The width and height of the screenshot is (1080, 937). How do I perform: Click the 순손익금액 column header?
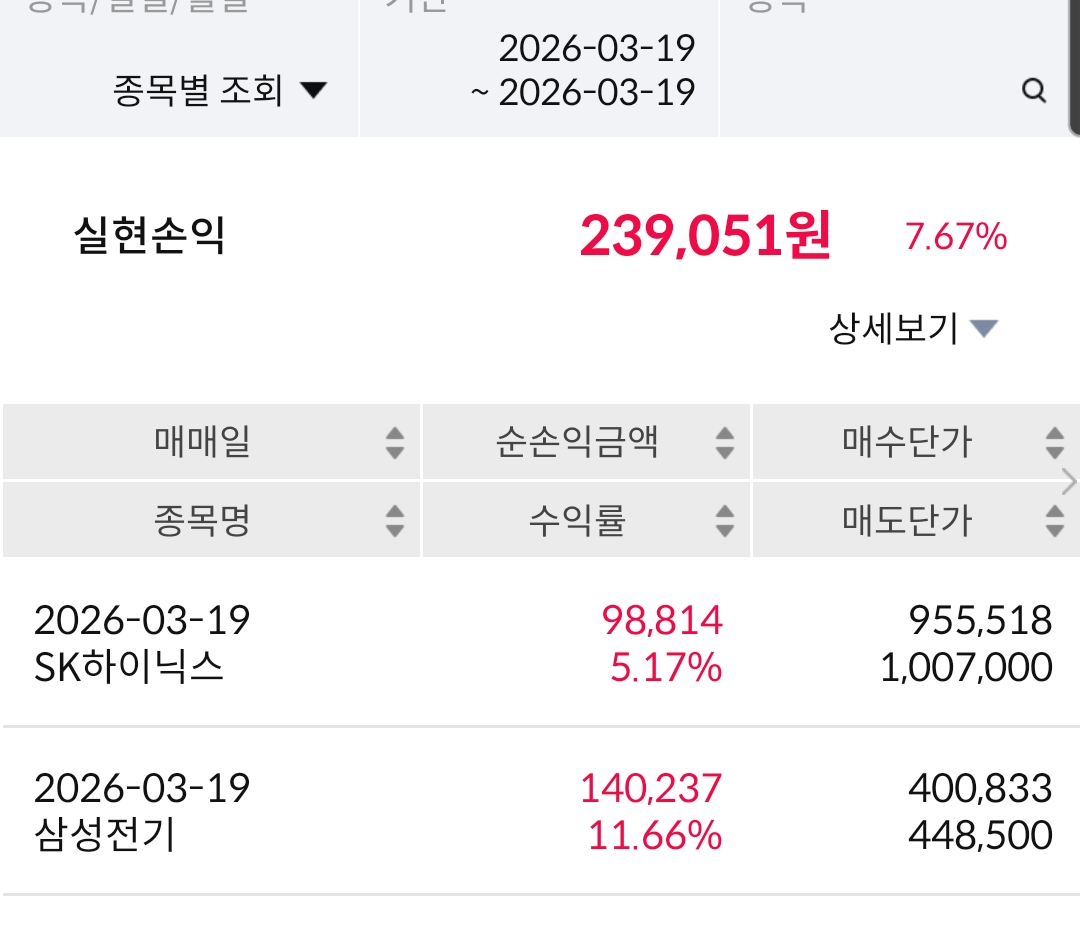pyautogui.click(x=577, y=441)
